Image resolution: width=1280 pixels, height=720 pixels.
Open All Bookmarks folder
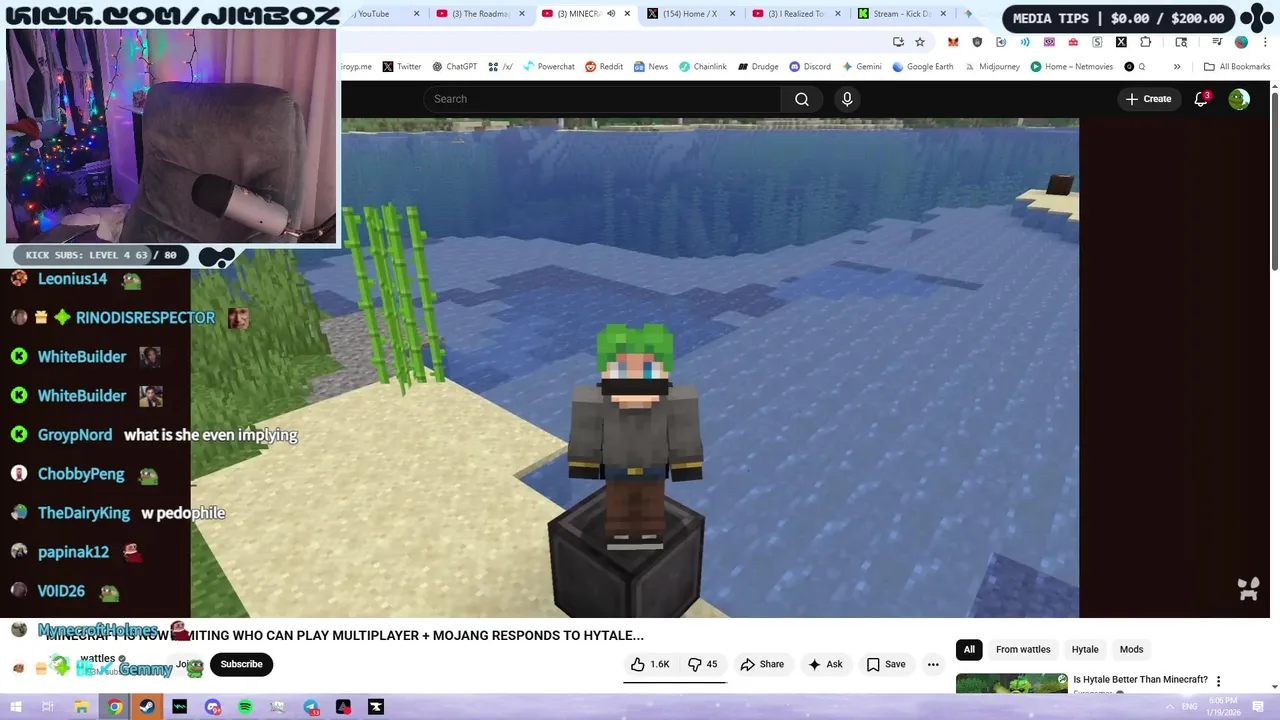(x=1237, y=67)
